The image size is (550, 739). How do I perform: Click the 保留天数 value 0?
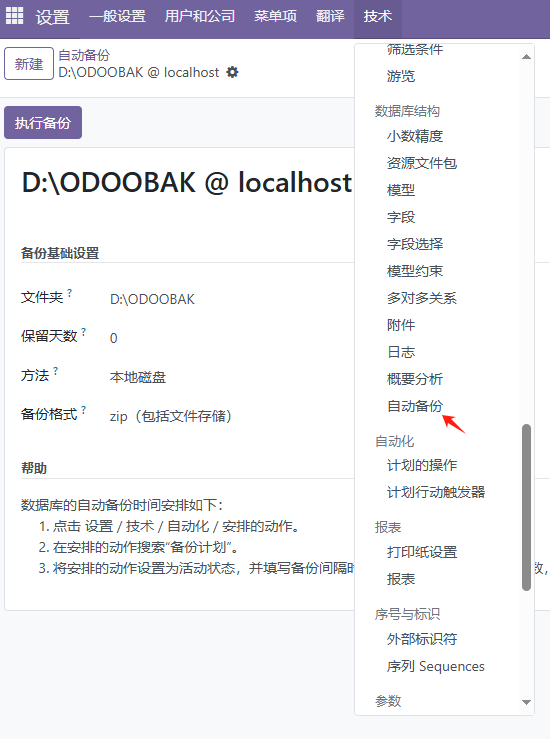tap(114, 338)
